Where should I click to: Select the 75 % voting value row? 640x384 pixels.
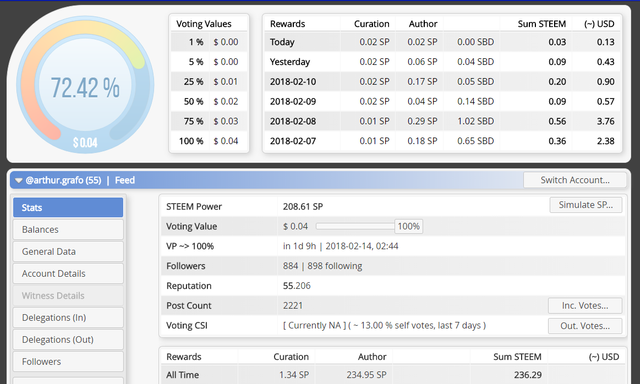pyautogui.click(x=209, y=121)
